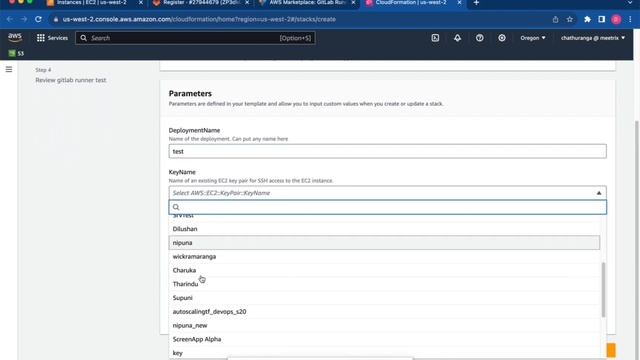The height and width of the screenshot is (360, 640).
Task: Open the chathuranga @ meetrix account menu
Action: [593, 38]
